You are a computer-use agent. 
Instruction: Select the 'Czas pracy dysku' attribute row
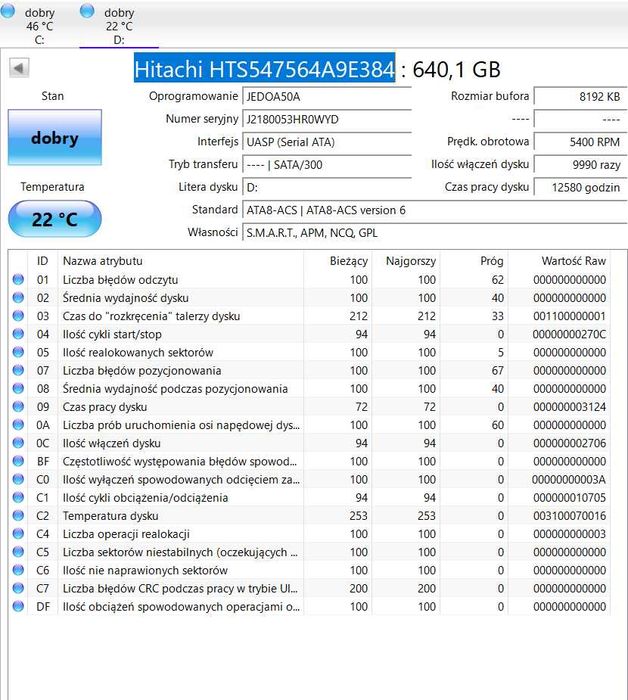[309, 407]
